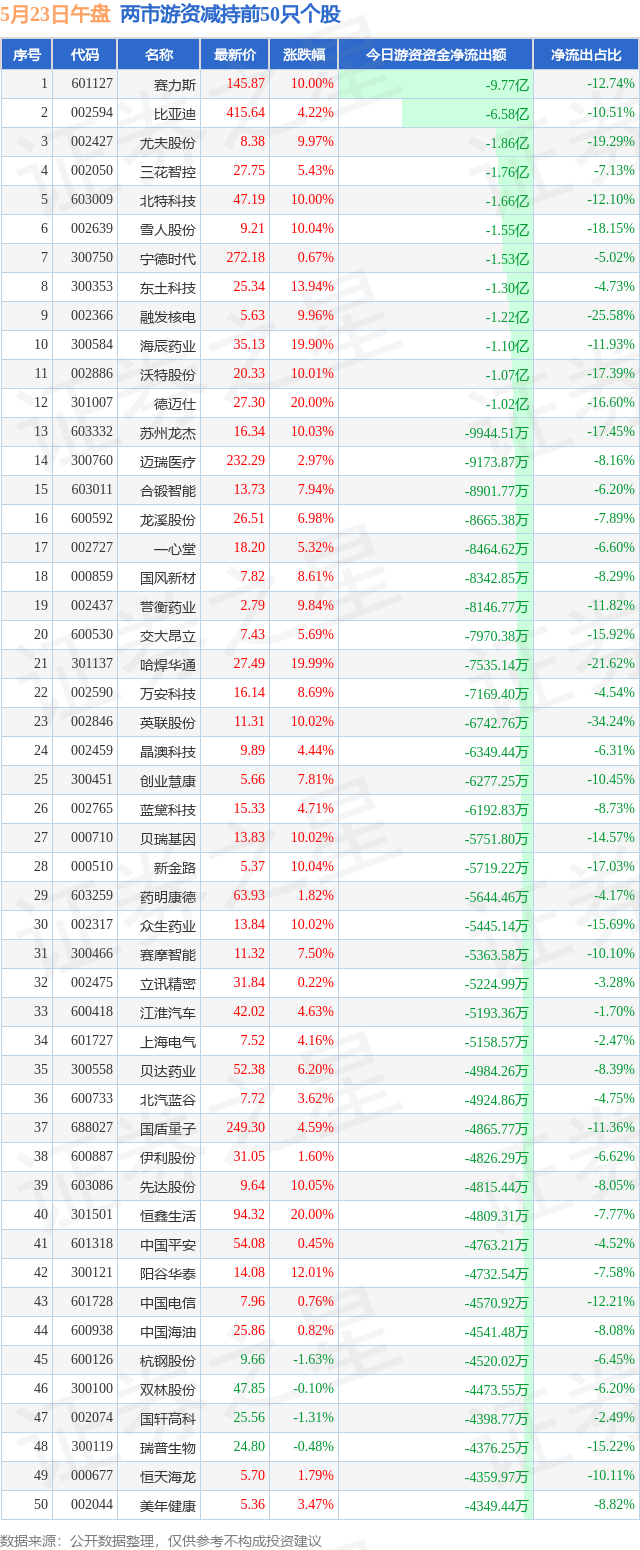Select stock name 比亚迪
Screen dimensions: 640x1550
point(175,113)
